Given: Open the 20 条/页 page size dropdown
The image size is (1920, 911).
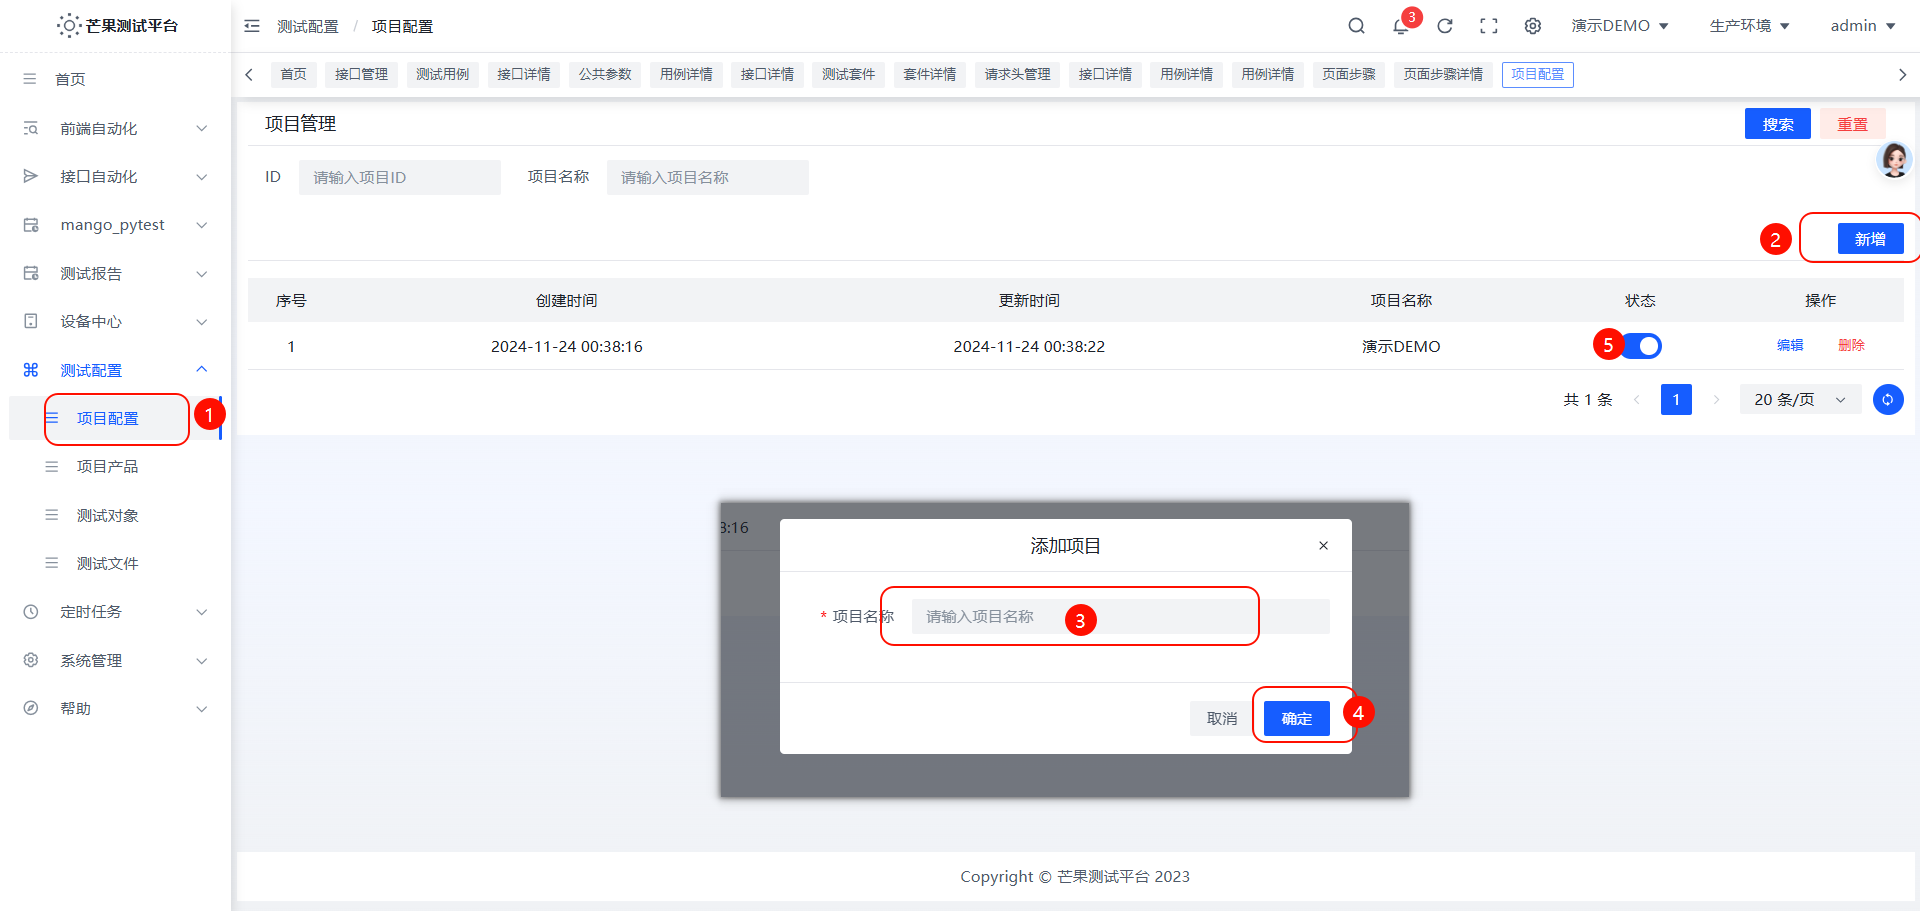Looking at the screenshot, I should point(1799,399).
